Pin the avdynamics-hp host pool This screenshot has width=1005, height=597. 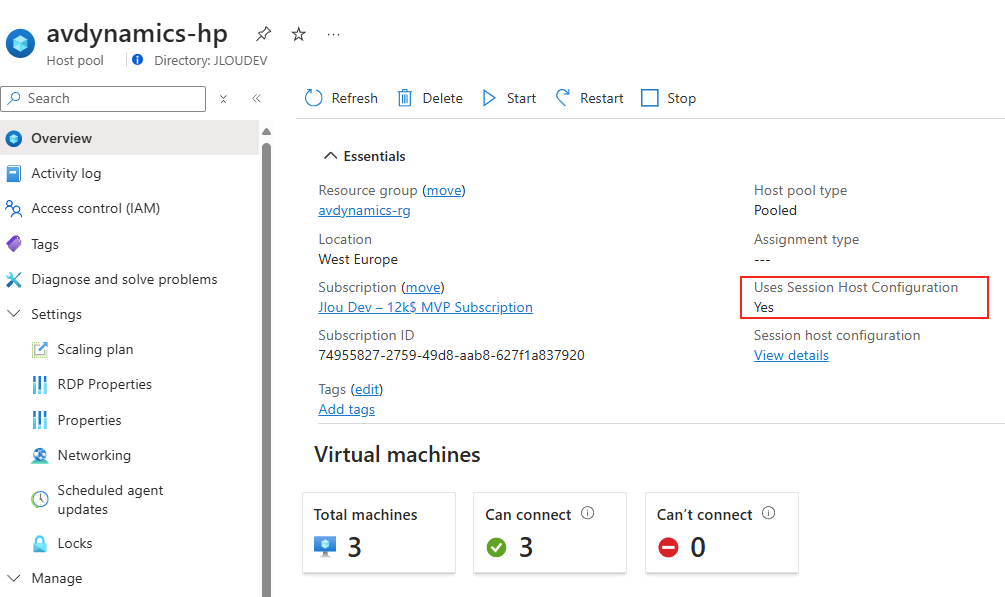tap(263, 34)
